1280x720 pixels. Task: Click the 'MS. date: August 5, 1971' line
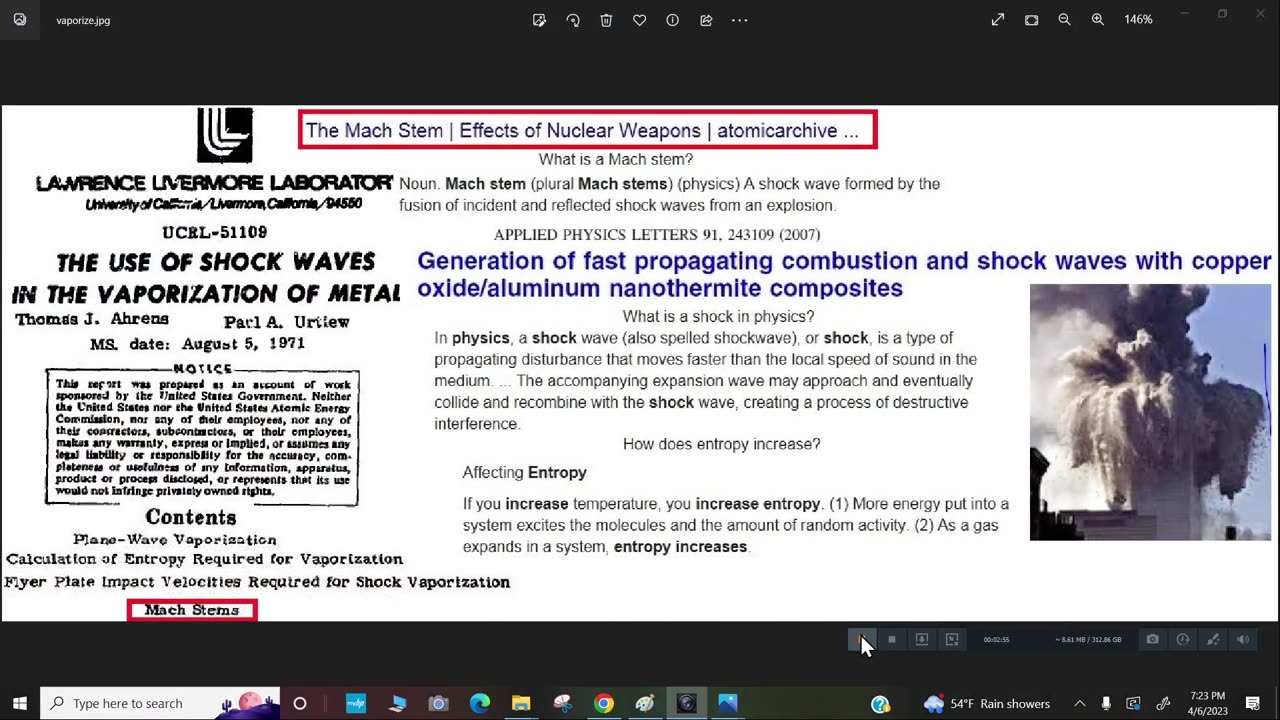(x=197, y=343)
